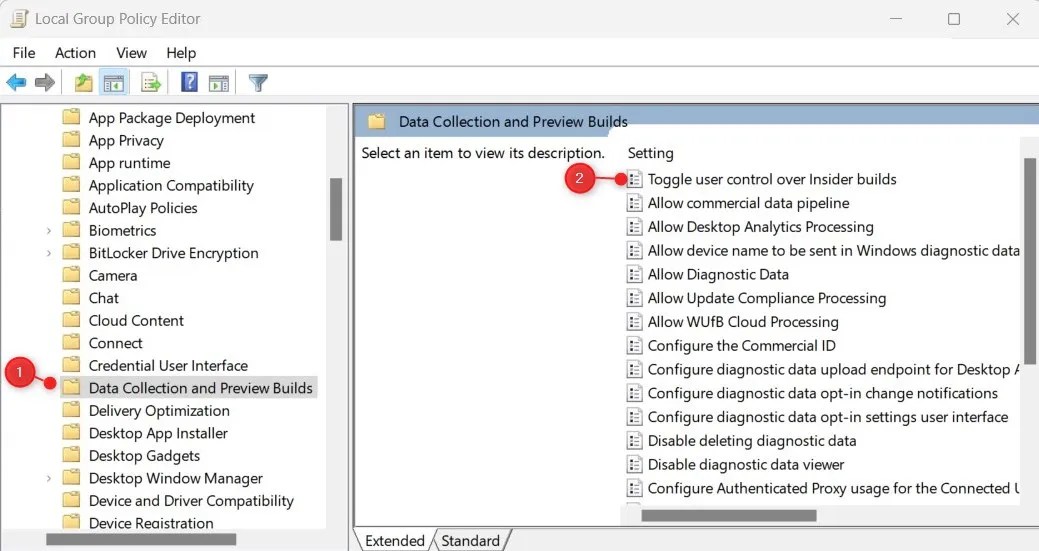Screen dimensions: 1039x551
Task: Select diagnostic data opt-in change notifications policy
Action: (x=822, y=393)
